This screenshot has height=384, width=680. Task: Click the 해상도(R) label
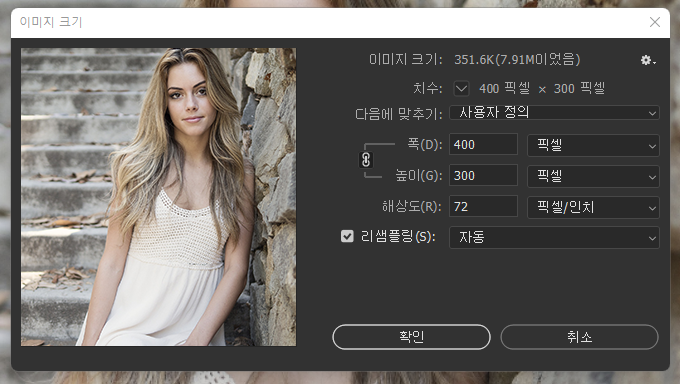pyautogui.click(x=411, y=207)
